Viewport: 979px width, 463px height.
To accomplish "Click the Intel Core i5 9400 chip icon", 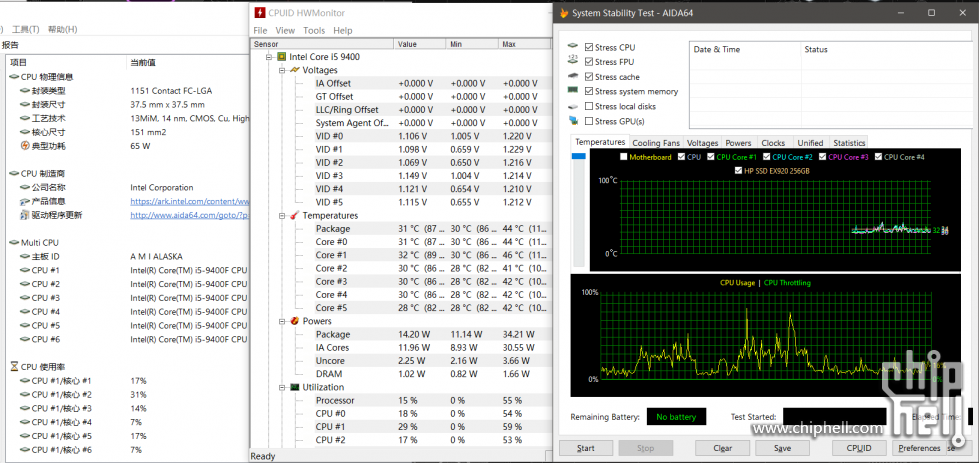I will [x=282, y=57].
